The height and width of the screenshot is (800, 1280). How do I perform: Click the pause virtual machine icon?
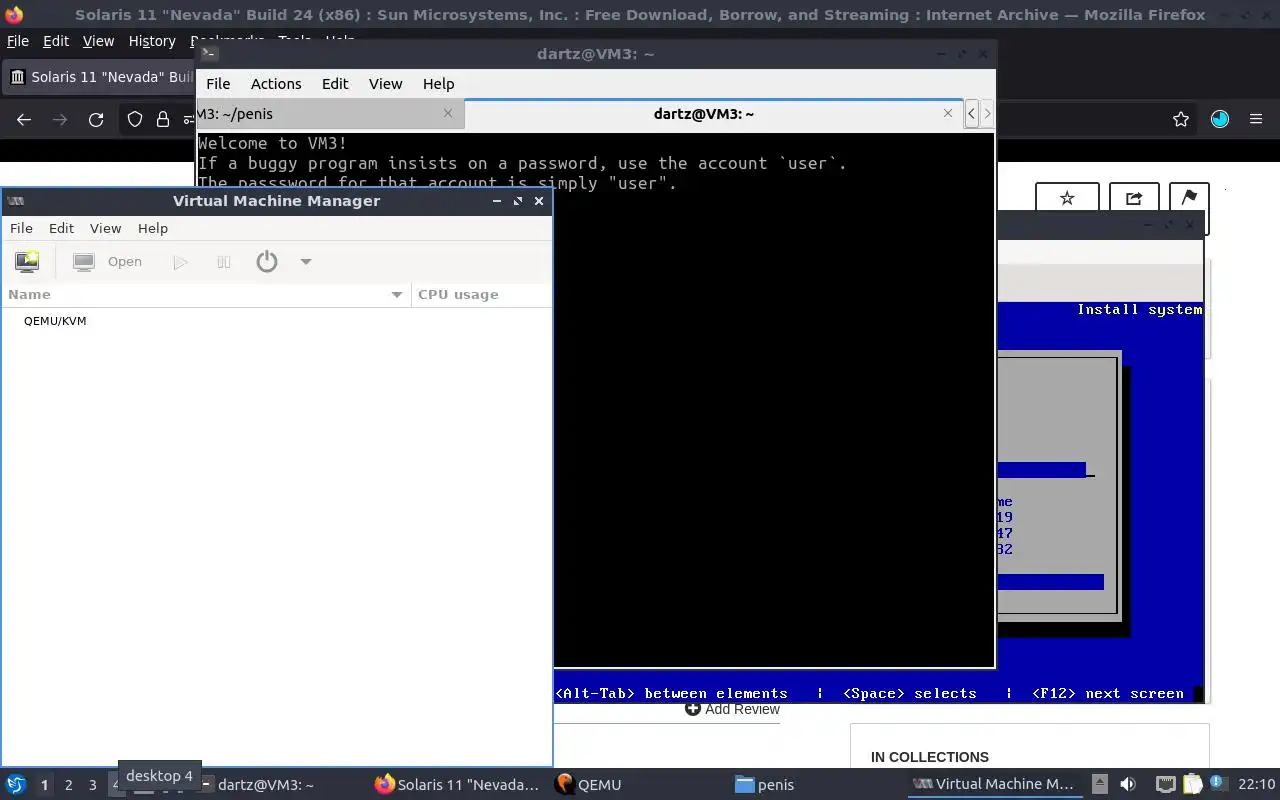(224, 262)
